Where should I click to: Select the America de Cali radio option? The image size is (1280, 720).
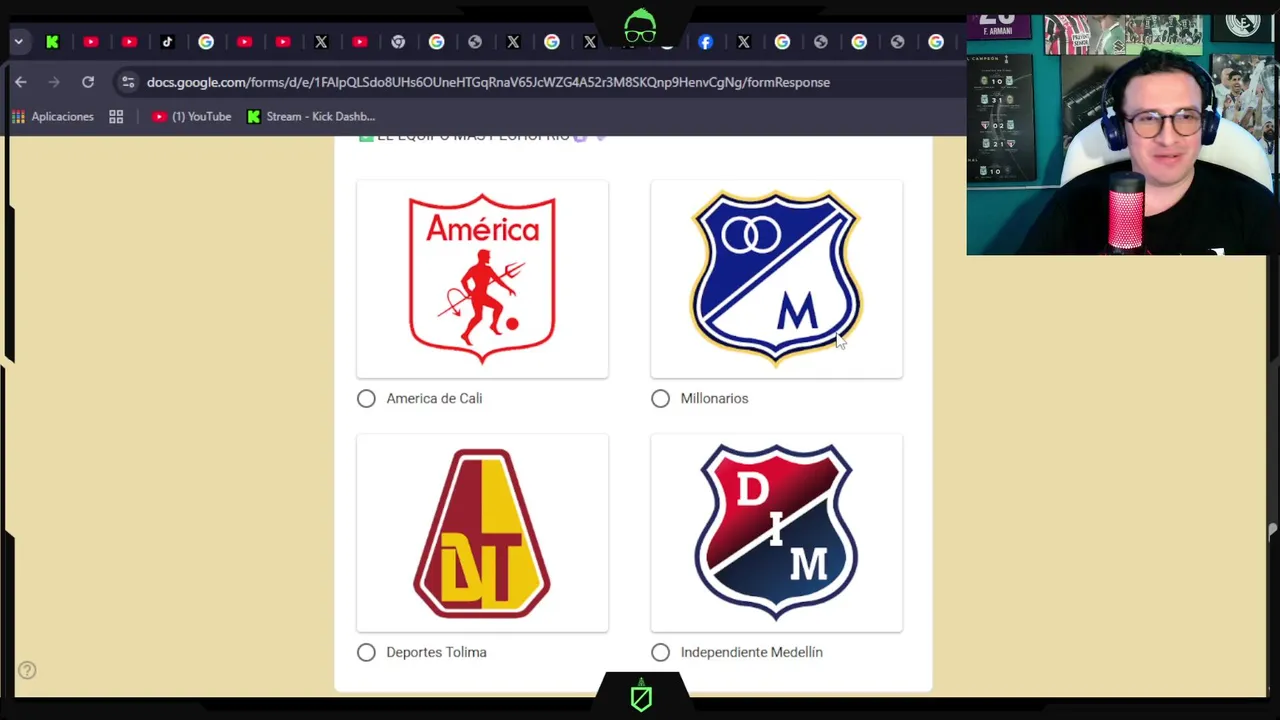pyautogui.click(x=366, y=398)
